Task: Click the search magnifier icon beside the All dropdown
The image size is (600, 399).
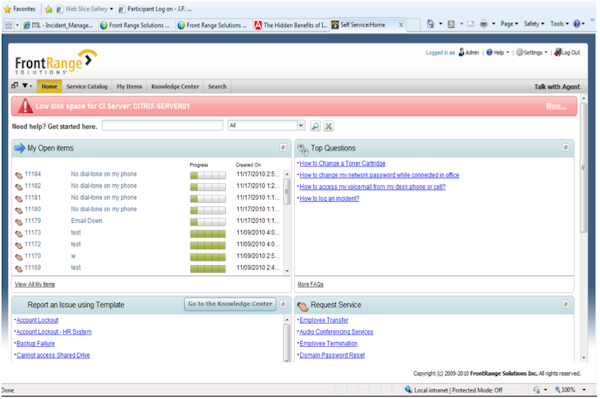Action: [315, 126]
